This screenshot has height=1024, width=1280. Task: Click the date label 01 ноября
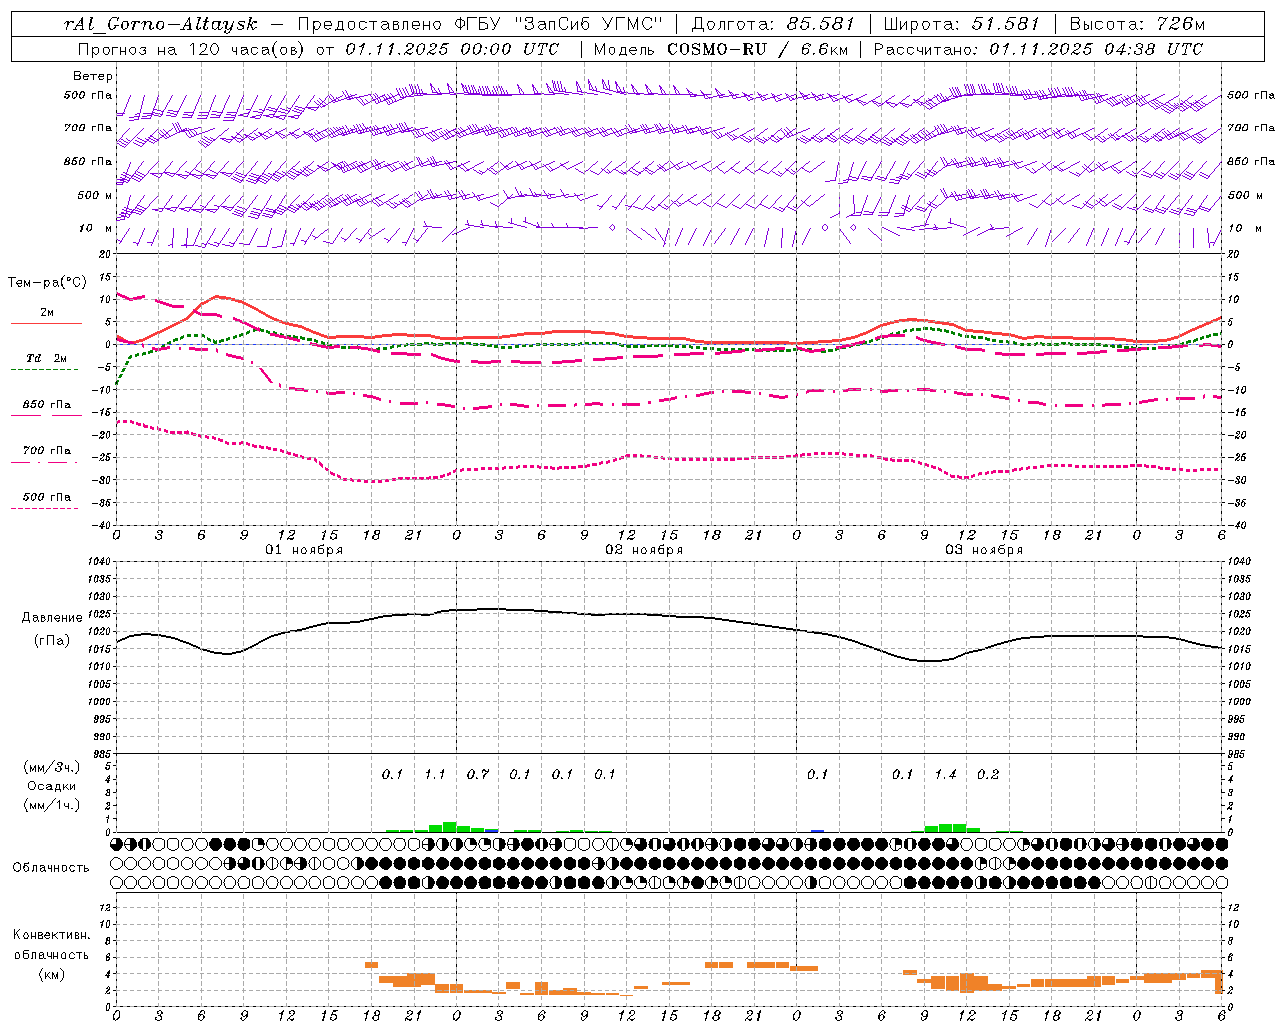click(x=304, y=550)
